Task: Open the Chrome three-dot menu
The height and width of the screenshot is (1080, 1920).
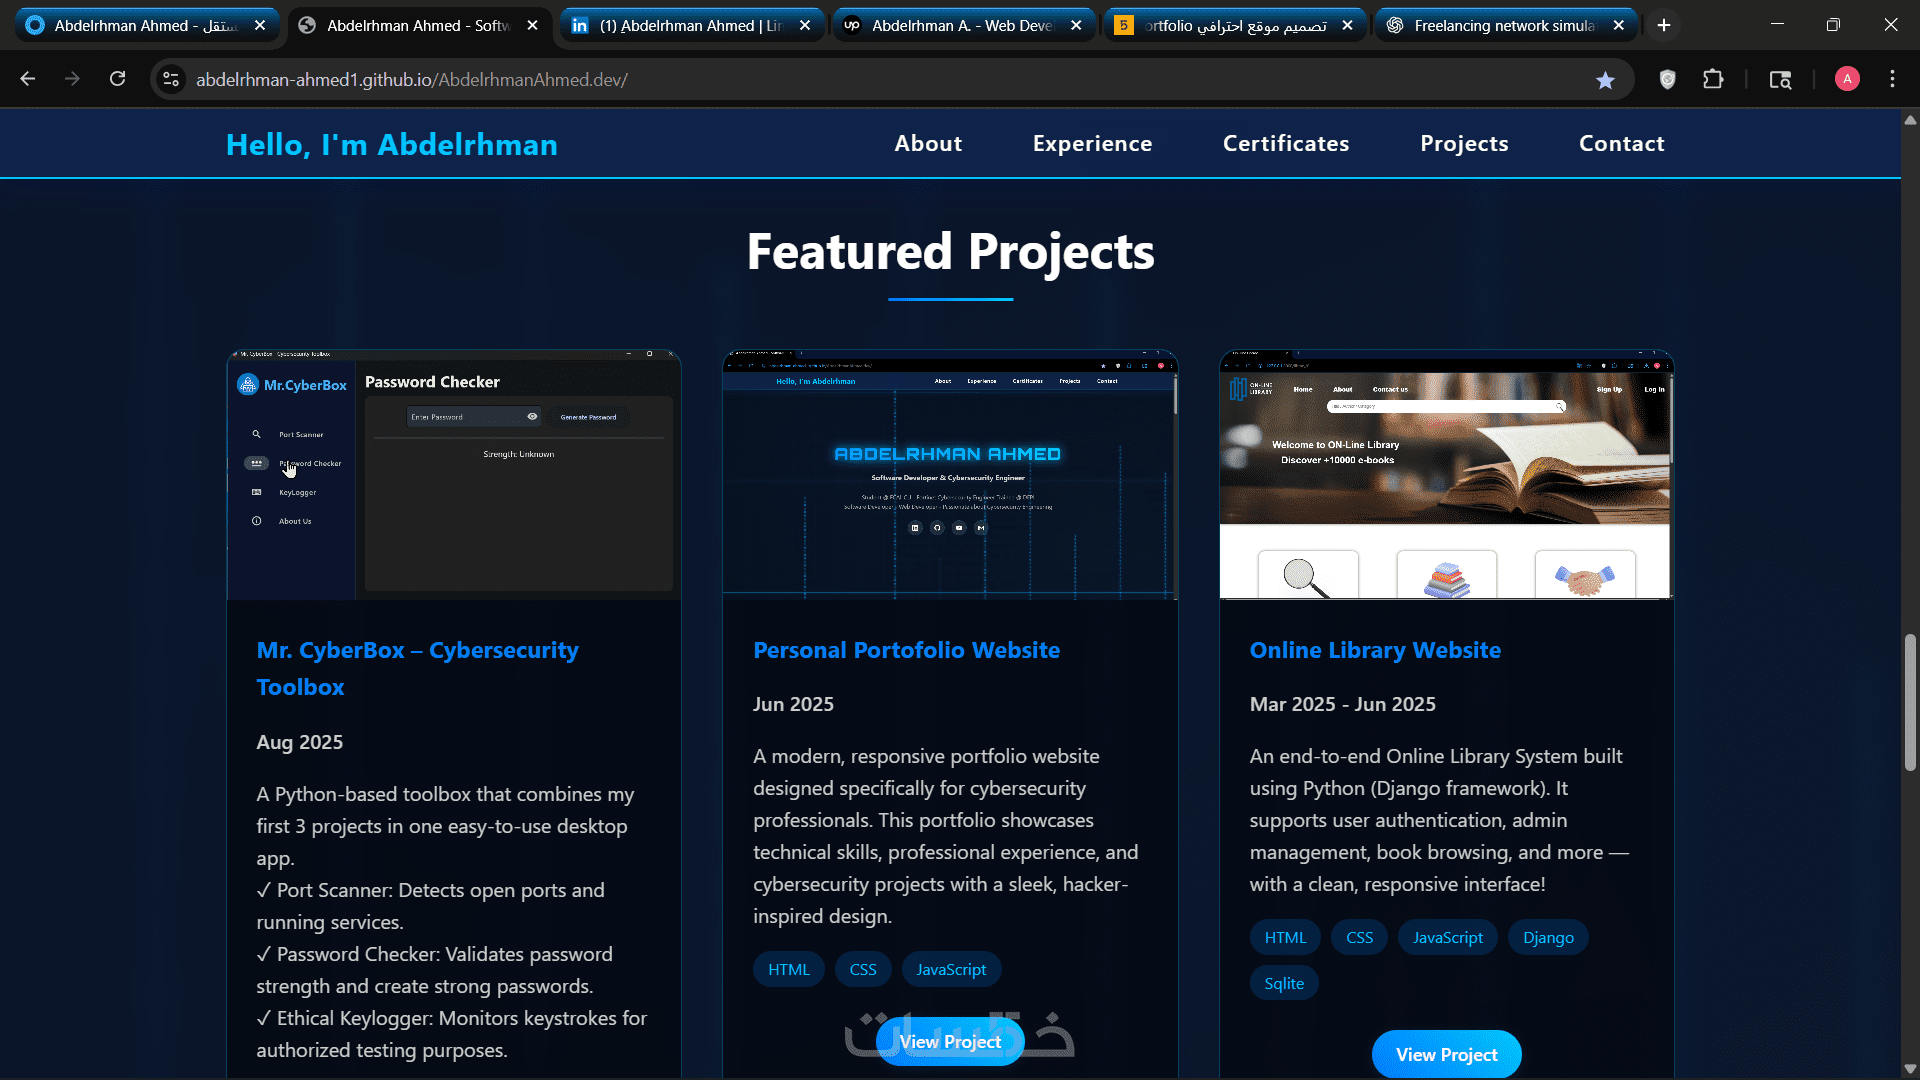Action: tap(1892, 79)
